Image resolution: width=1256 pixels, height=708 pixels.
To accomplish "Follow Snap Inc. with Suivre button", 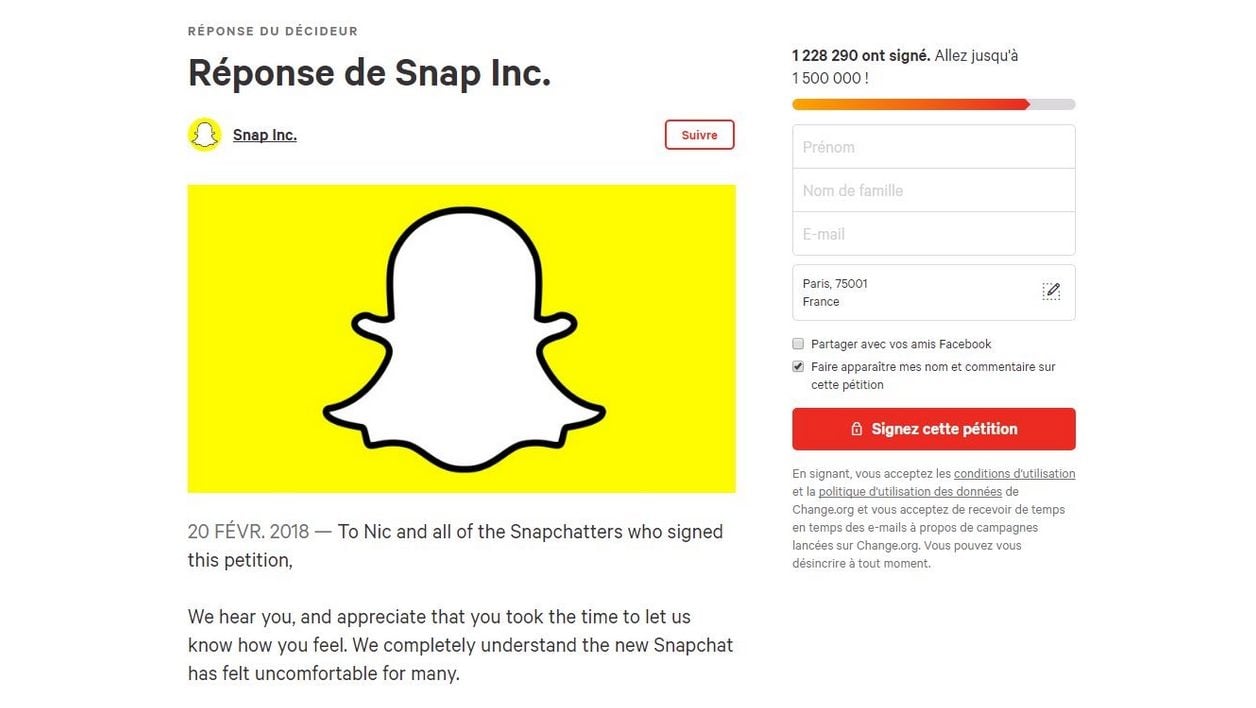I will pos(699,135).
